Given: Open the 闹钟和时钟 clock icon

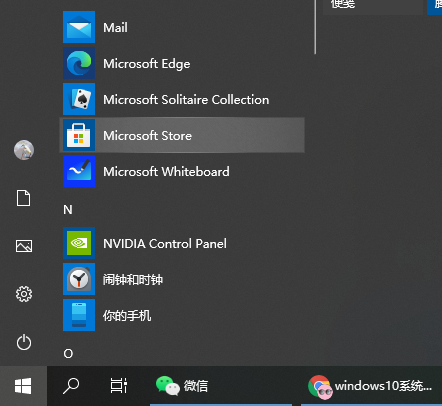Looking at the screenshot, I should click(x=79, y=279).
